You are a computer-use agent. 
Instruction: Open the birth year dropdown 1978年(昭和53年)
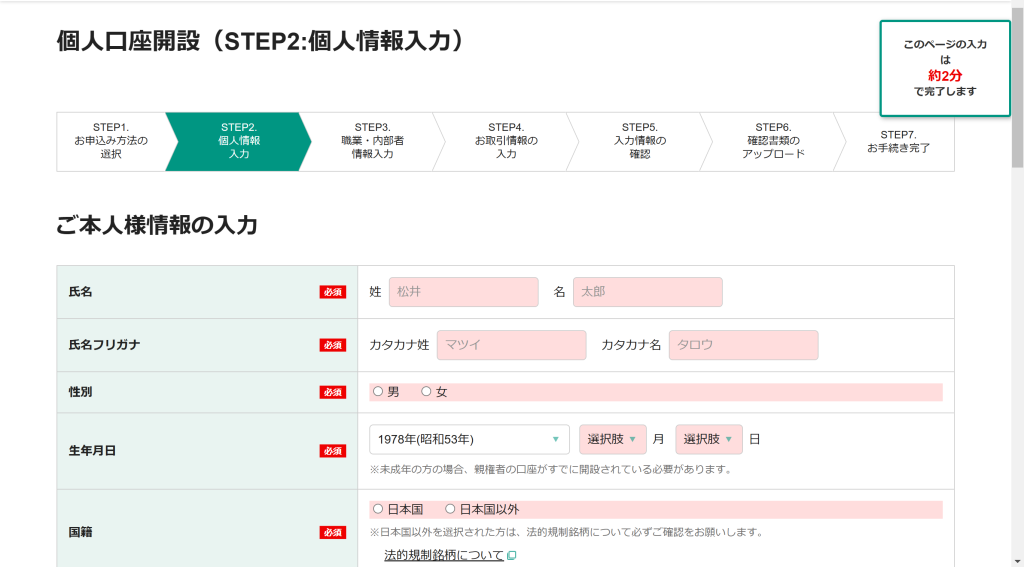(x=469, y=439)
